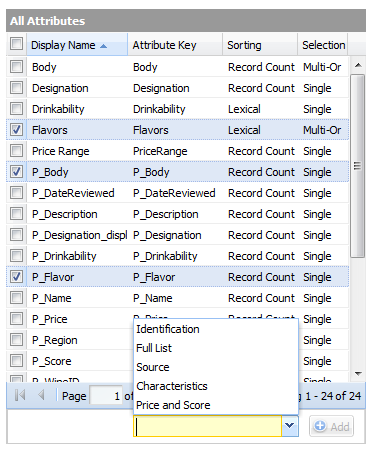Uncheck the Flavors row checkbox
Screen dimensions: 370x455
[16, 130]
